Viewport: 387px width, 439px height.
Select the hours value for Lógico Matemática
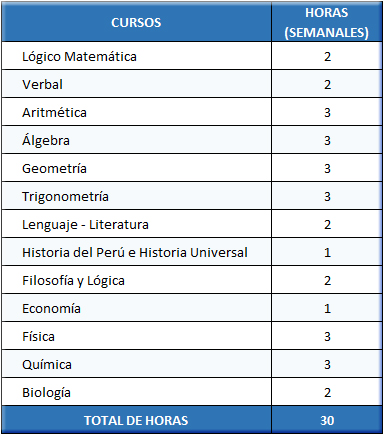point(327,56)
